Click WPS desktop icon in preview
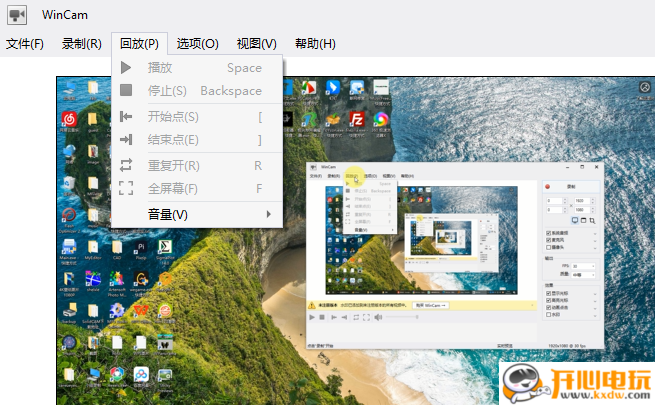Image resolution: width=655 pixels, height=405 pixels. tap(141, 311)
